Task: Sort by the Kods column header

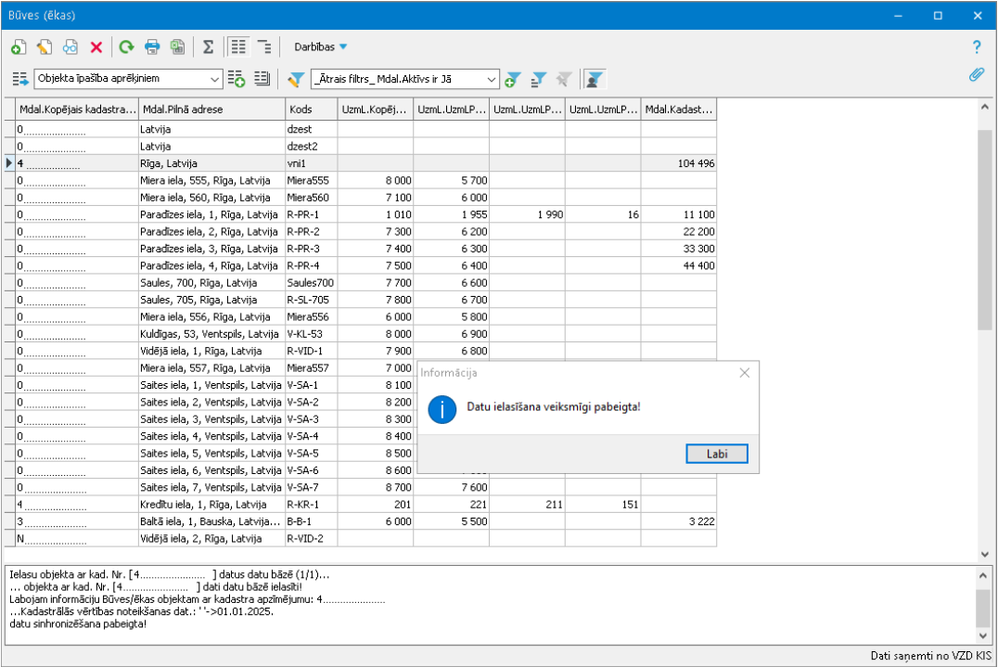Action: 311,109
